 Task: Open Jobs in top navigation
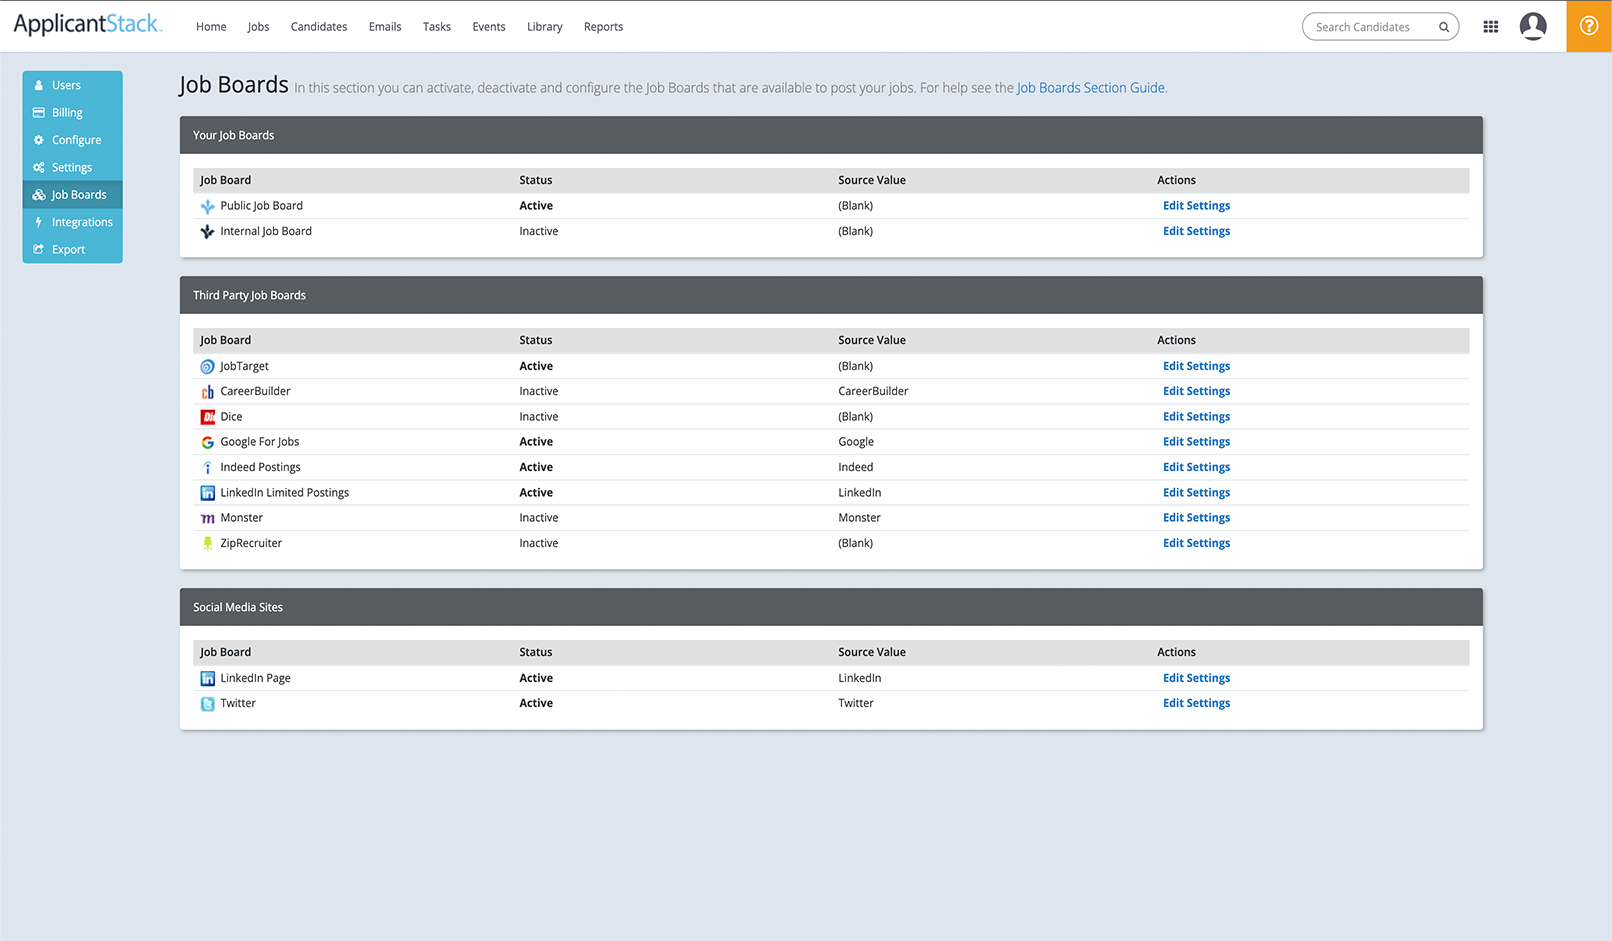point(258,27)
